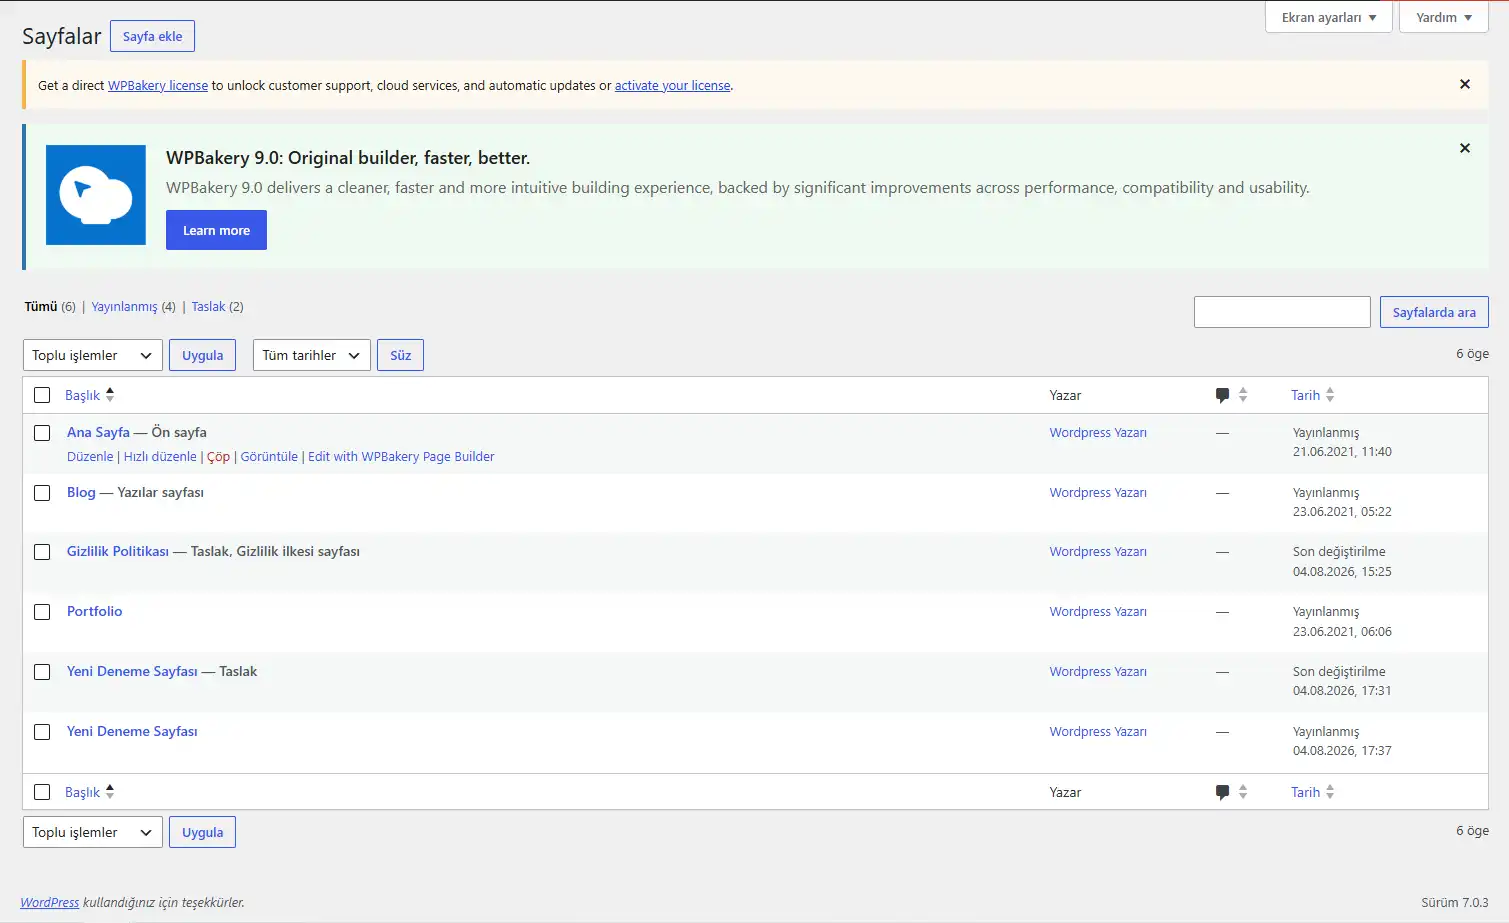This screenshot has height=923, width=1509.
Task: Click Hızlı düzenle under Ana Sayfa
Action: click(x=160, y=457)
